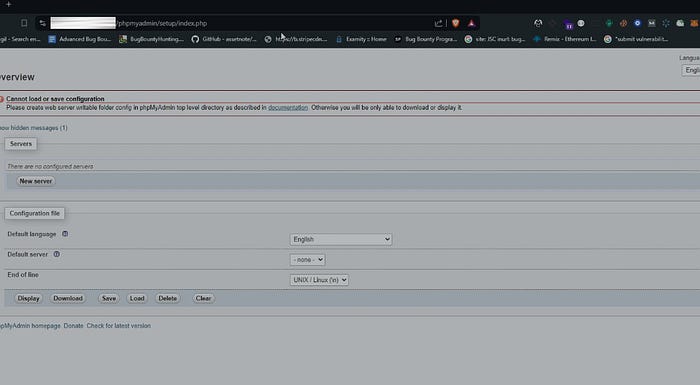The height and width of the screenshot is (385, 700).
Task: Click 'There are no configured servers' text
Action: pyautogui.click(x=50, y=167)
